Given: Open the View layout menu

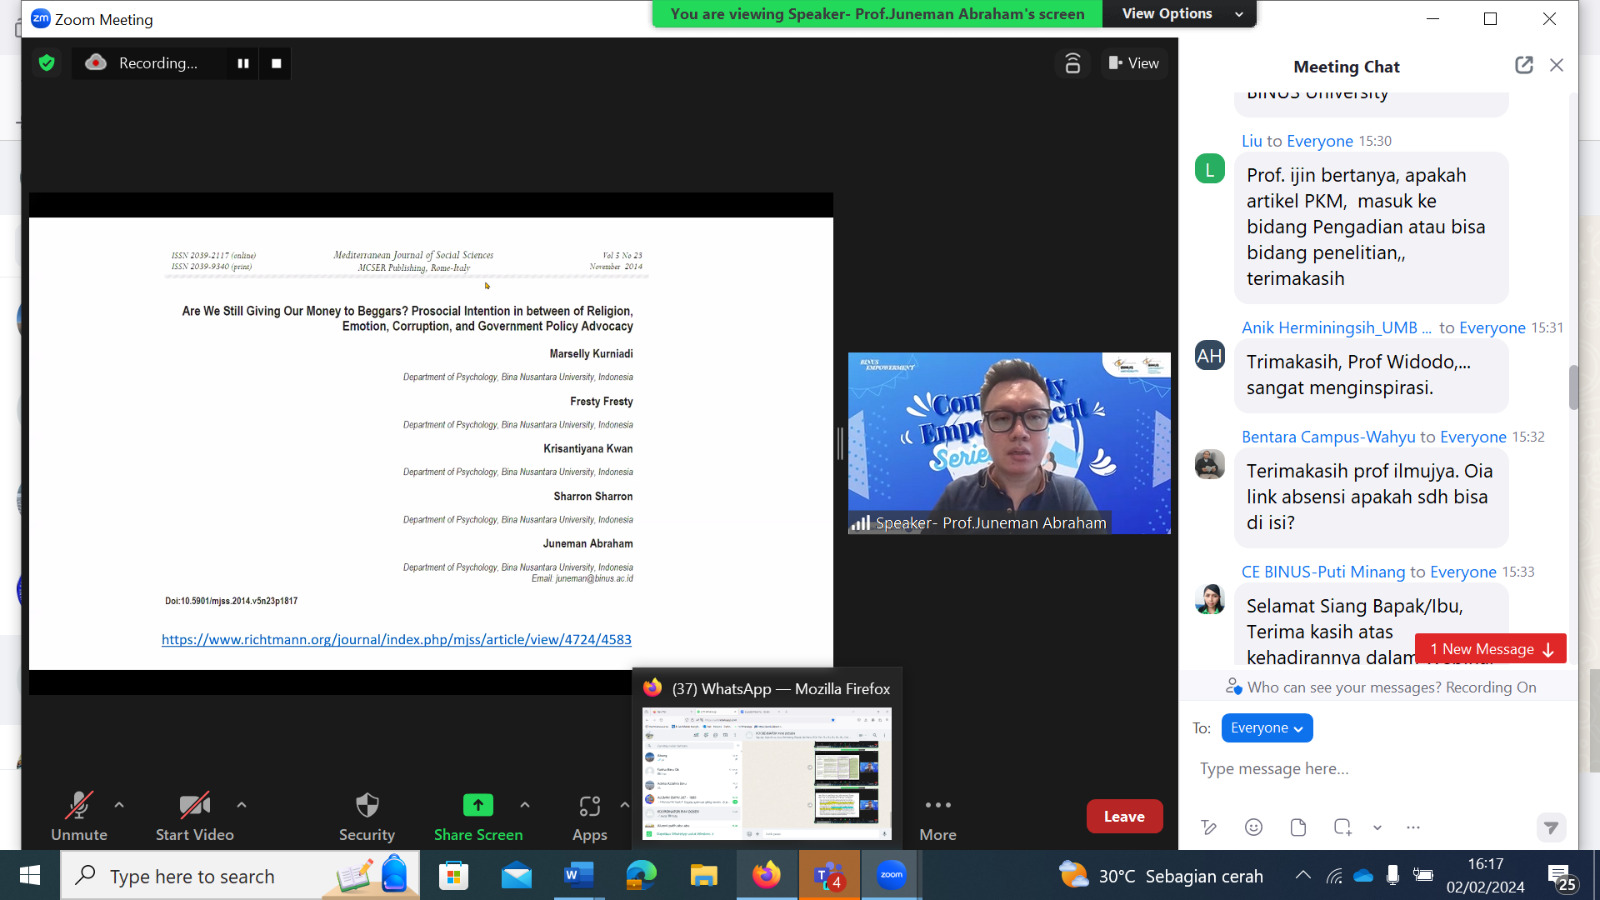Looking at the screenshot, I should [1134, 63].
